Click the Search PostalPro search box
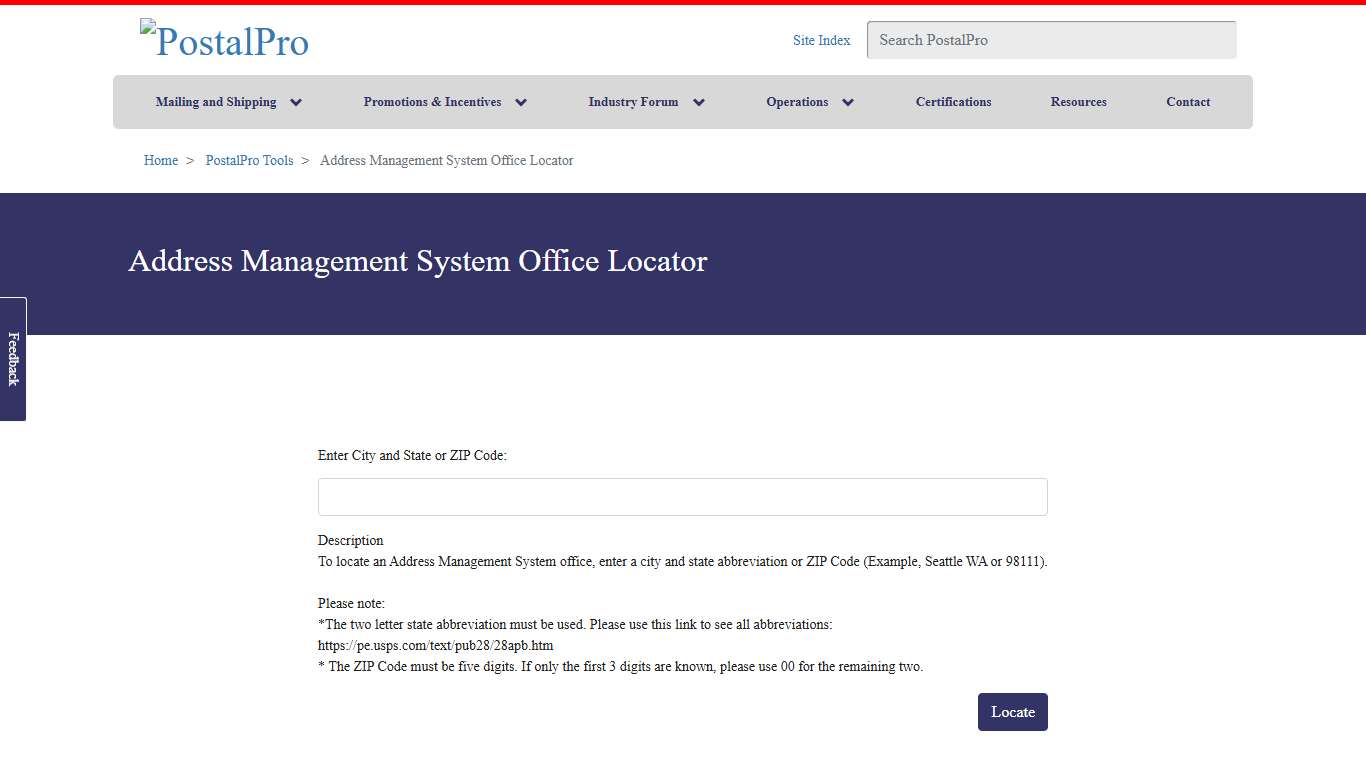The width and height of the screenshot is (1366, 768). [x=1051, y=39]
